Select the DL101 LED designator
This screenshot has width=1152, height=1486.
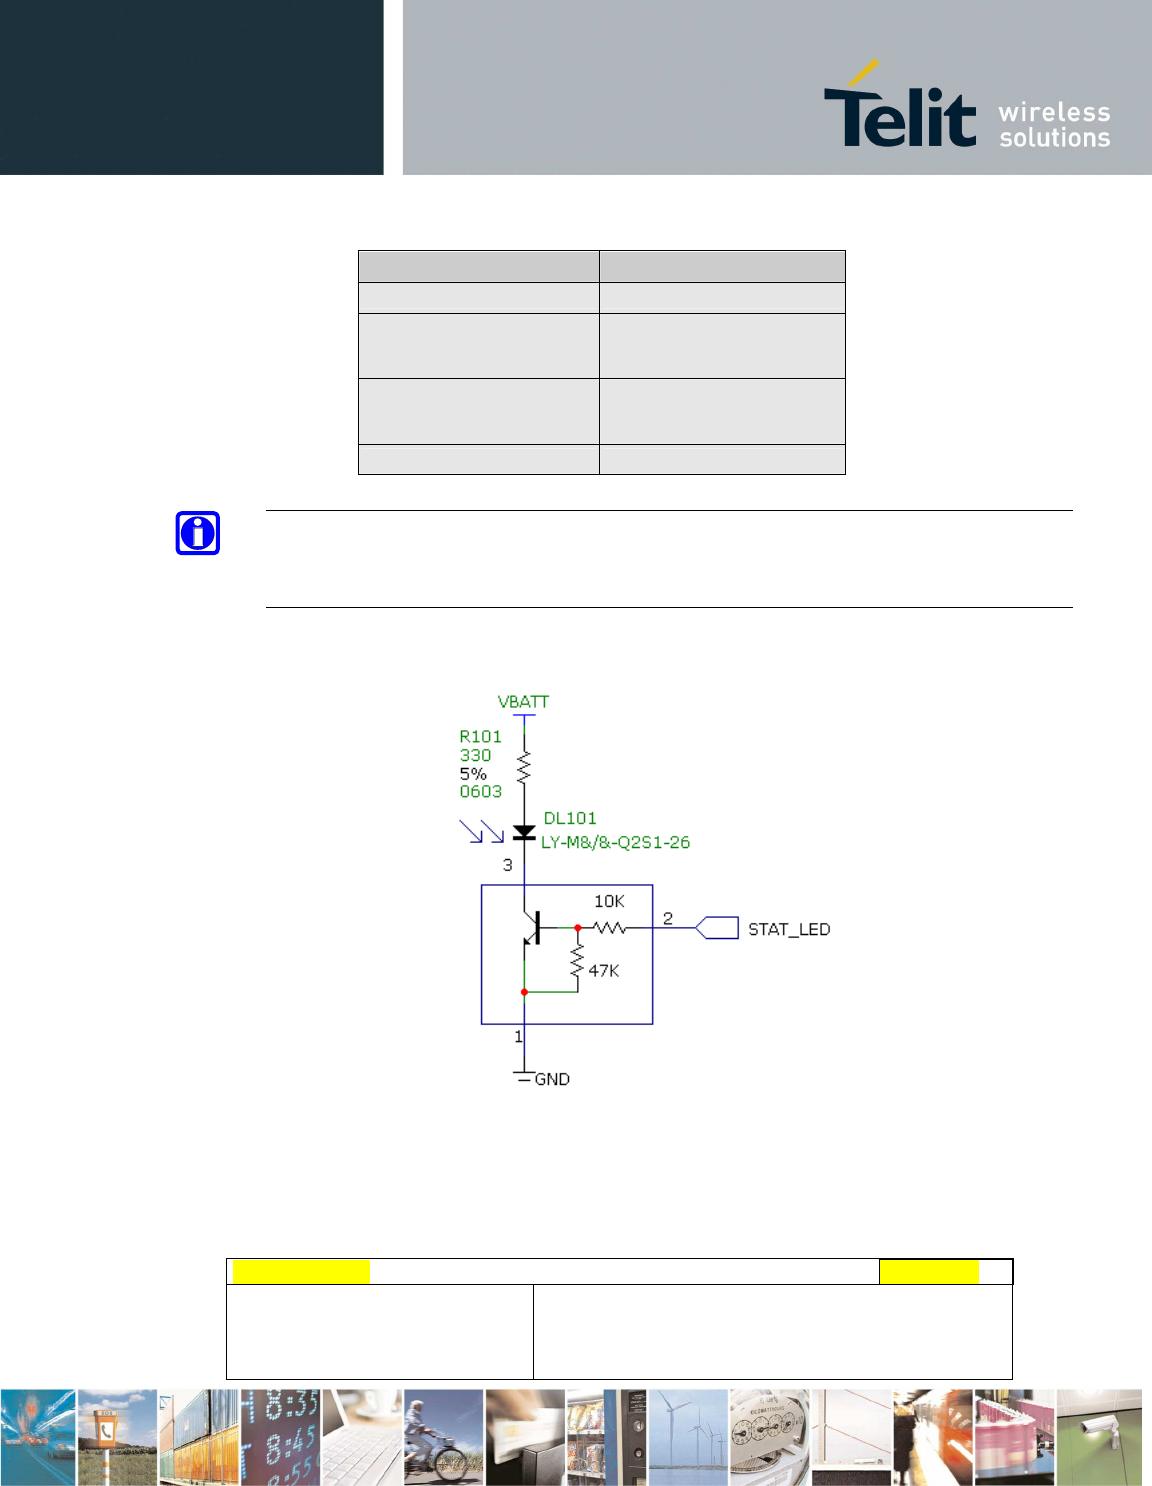click(569, 818)
